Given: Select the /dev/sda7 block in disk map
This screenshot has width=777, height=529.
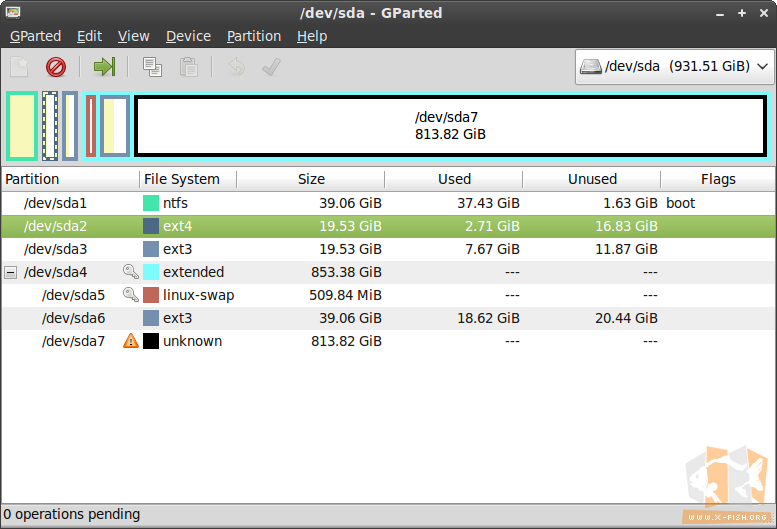Looking at the screenshot, I should coord(450,126).
